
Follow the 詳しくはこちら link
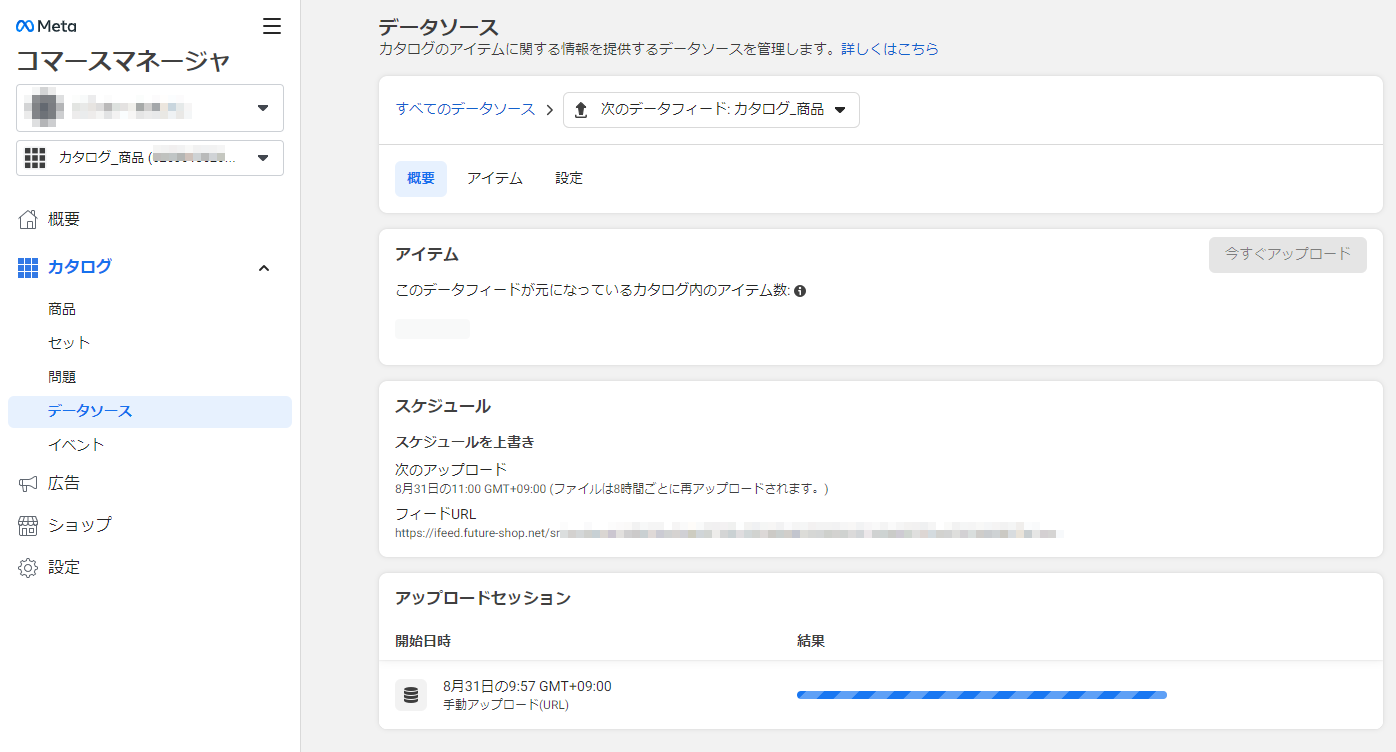click(x=890, y=48)
